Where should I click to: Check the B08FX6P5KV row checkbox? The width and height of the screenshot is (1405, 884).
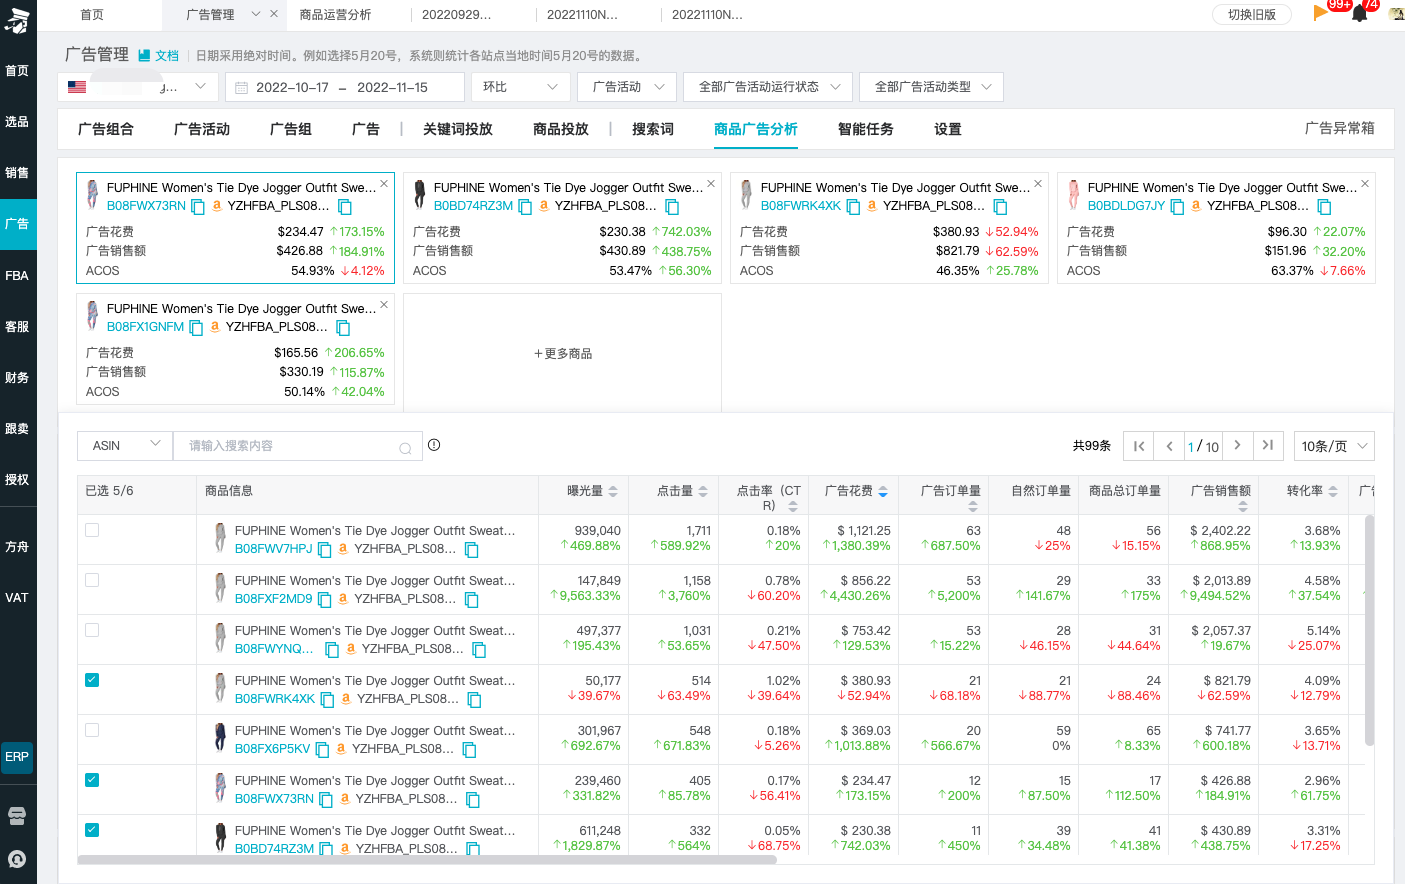[92, 730]
